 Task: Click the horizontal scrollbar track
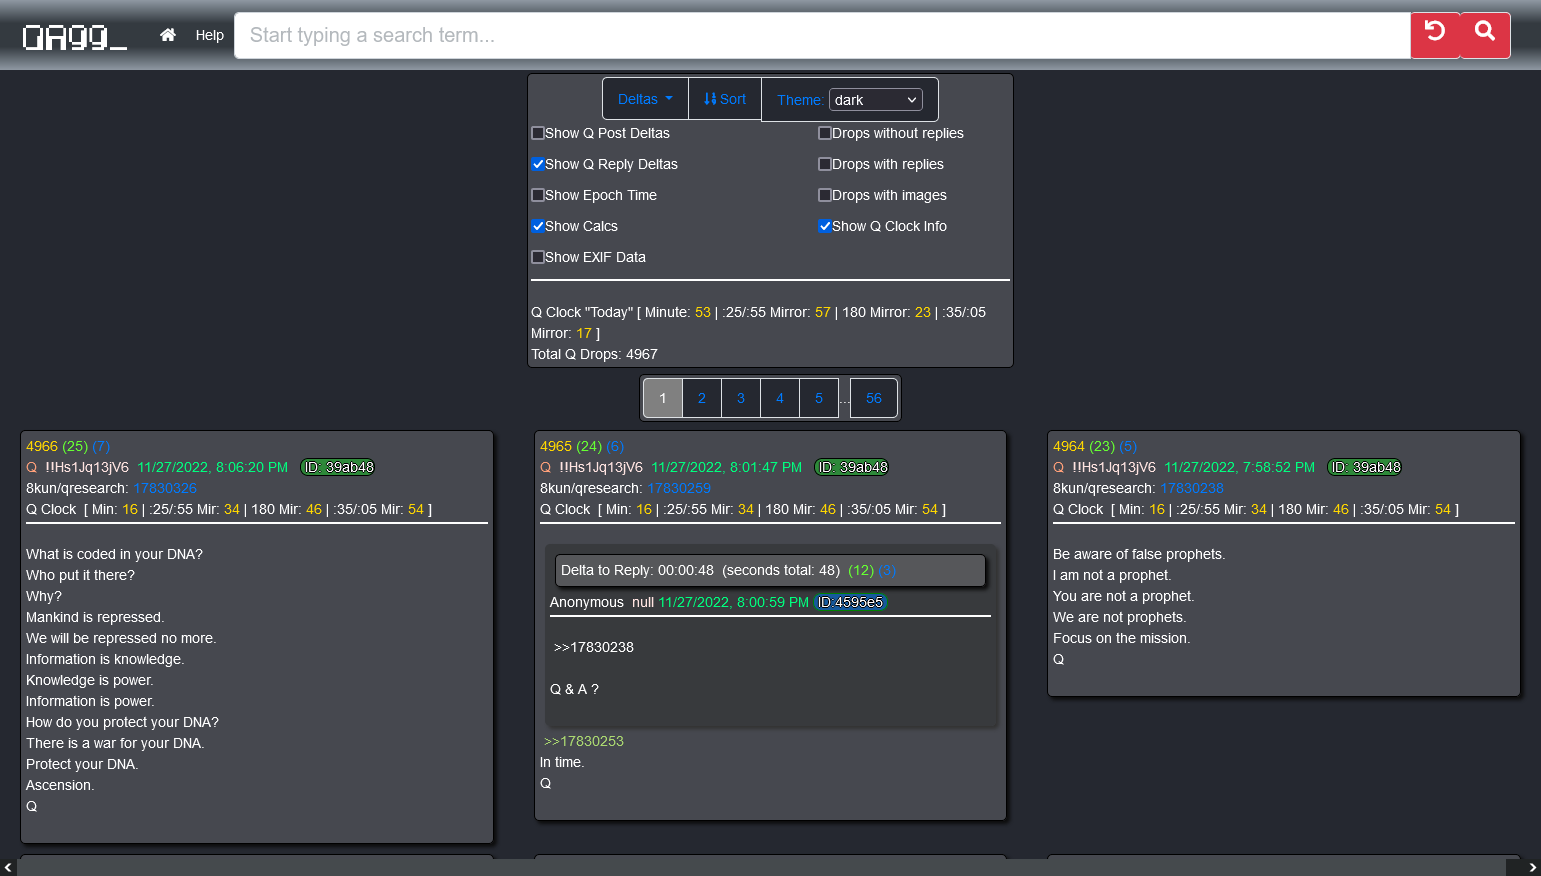(x=761, y=867)
